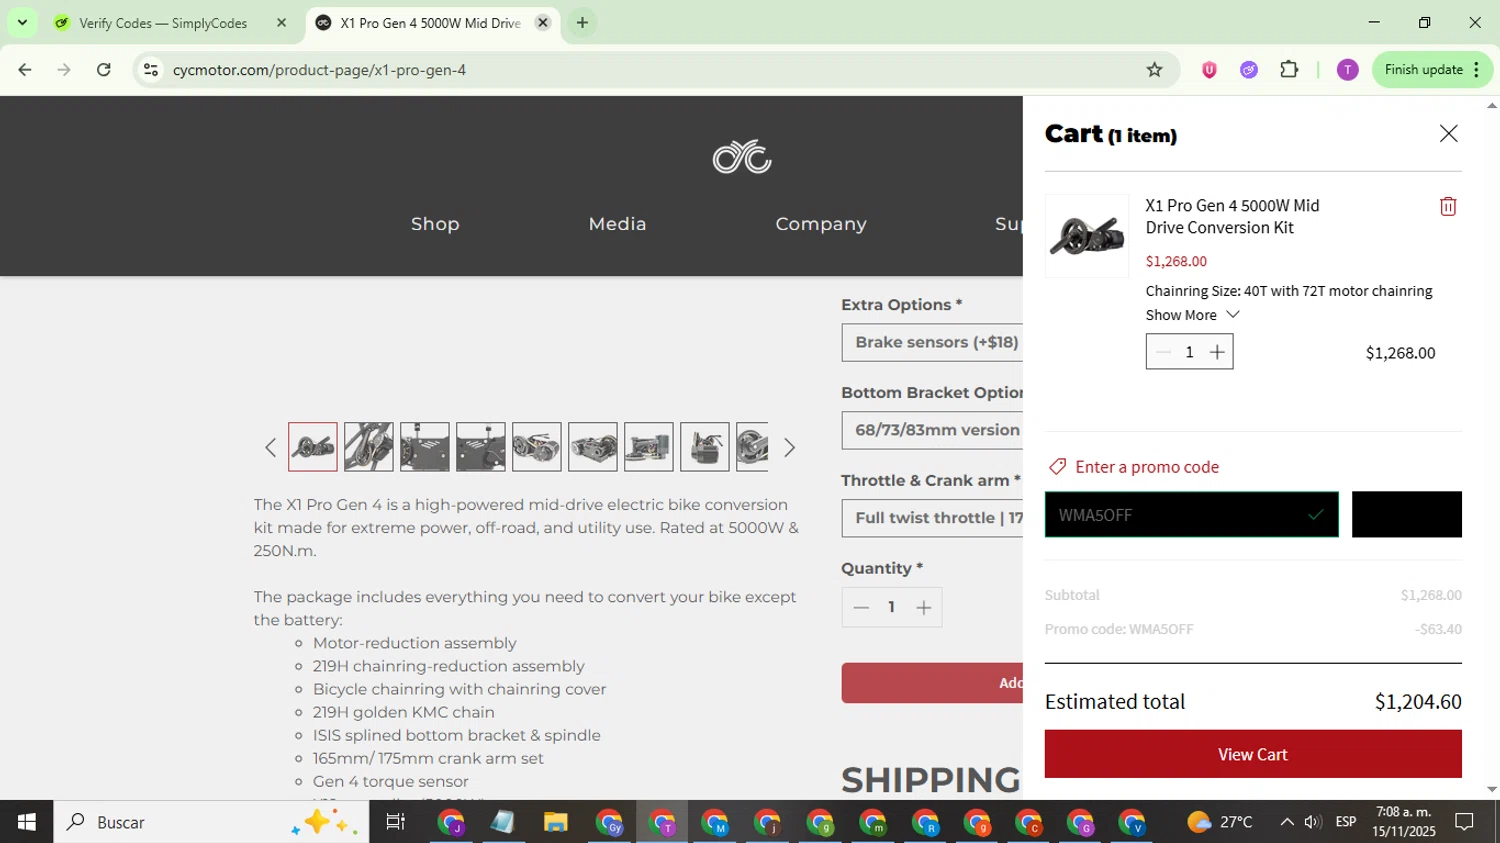Close the cart panel
This screenshot has width=1500, height=843.
[1448, 133]
